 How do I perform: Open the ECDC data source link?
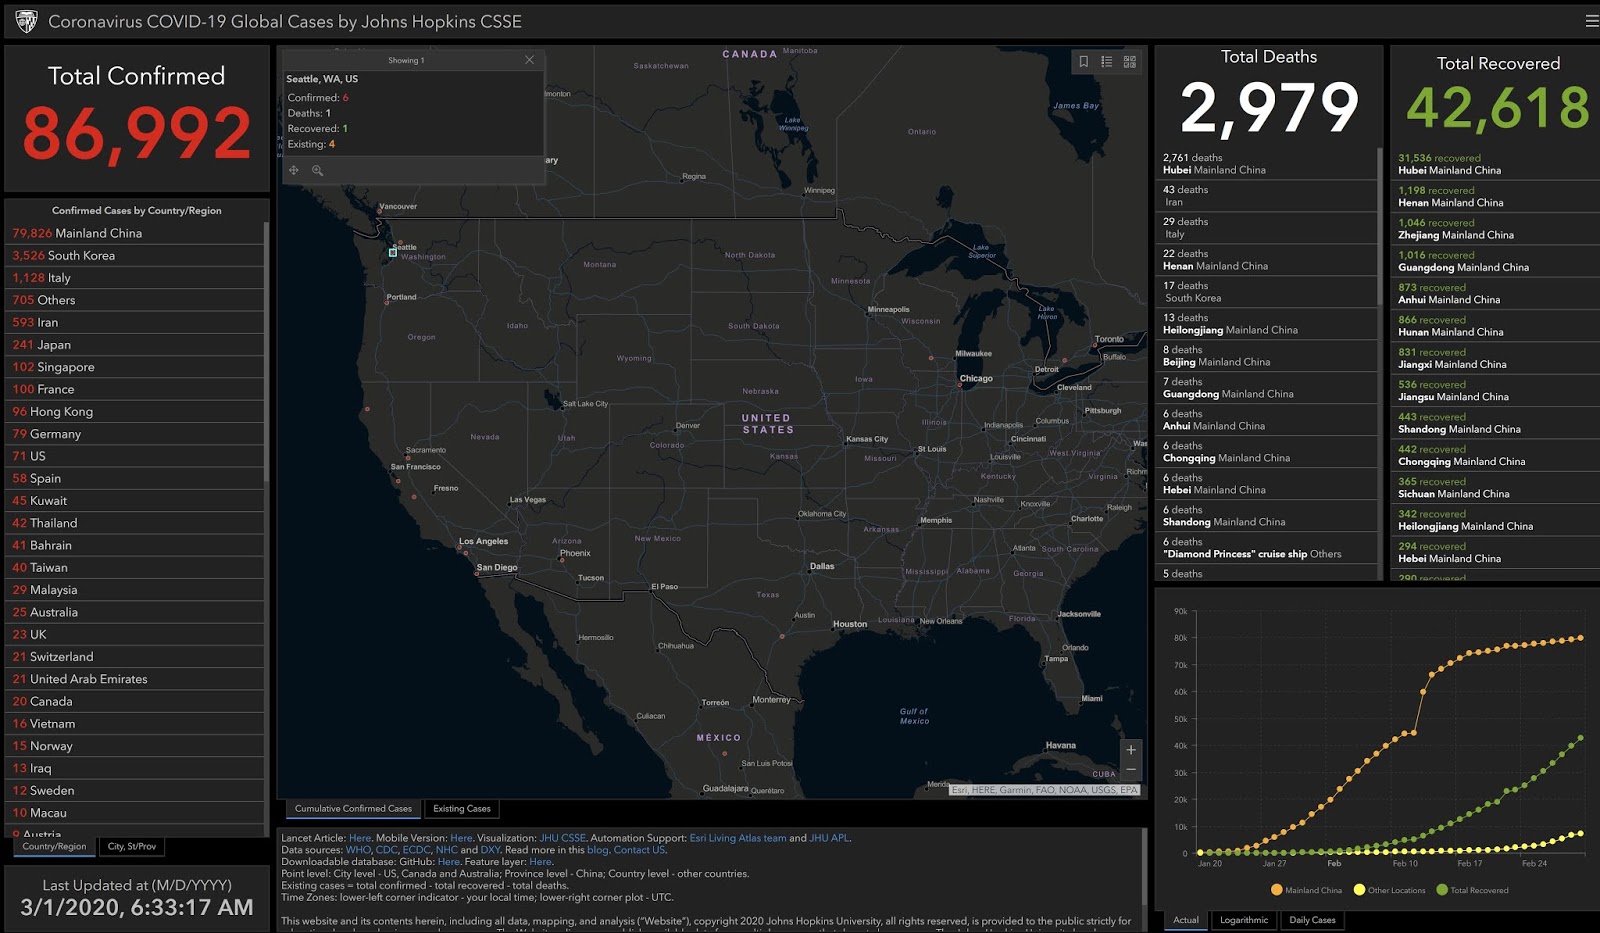click(416, 850)
